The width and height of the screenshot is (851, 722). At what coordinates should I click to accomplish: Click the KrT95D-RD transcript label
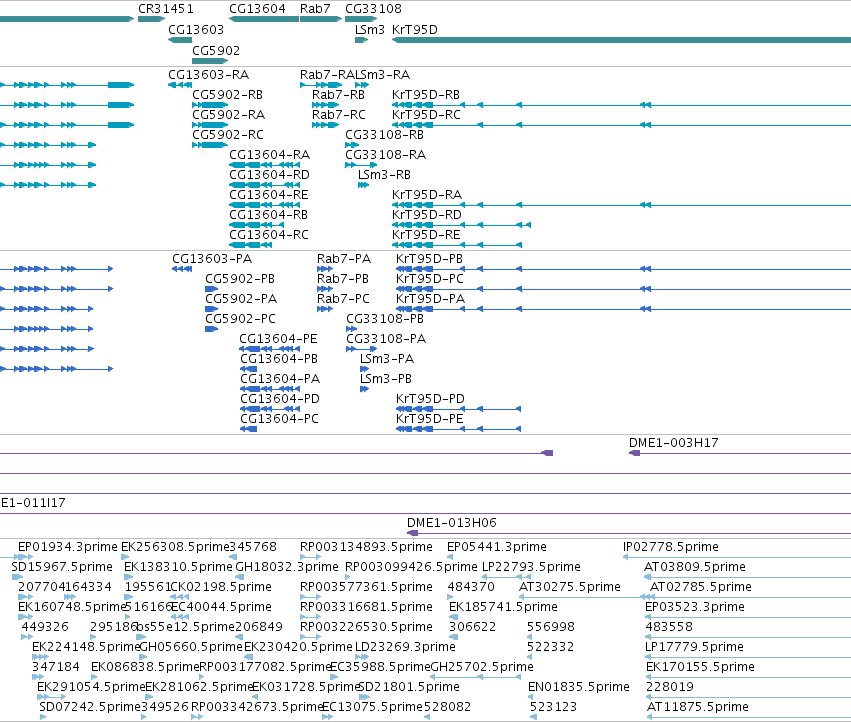click(427, 214)
